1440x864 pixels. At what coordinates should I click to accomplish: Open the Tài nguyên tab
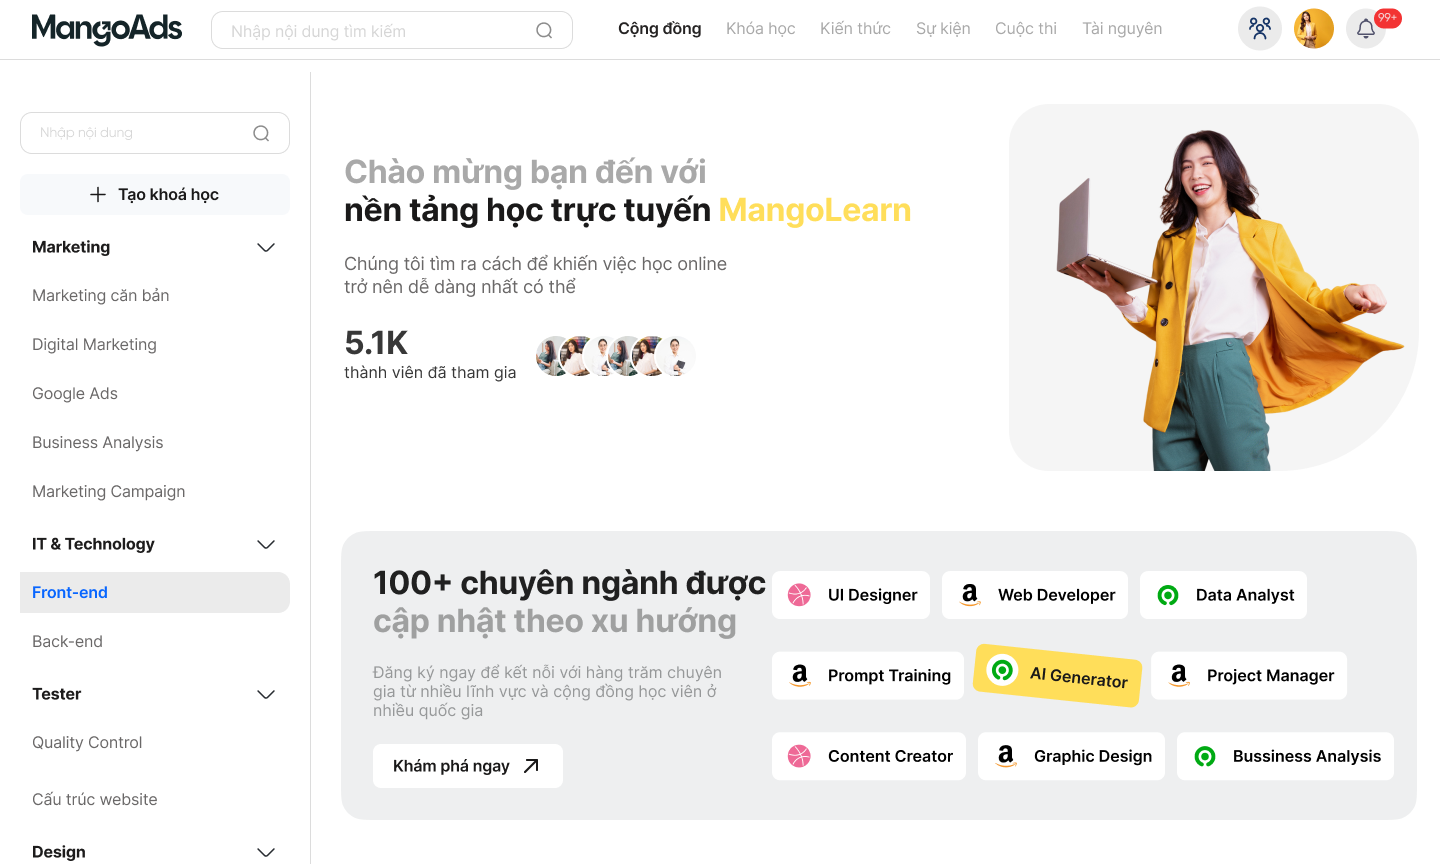[1122, 29]
